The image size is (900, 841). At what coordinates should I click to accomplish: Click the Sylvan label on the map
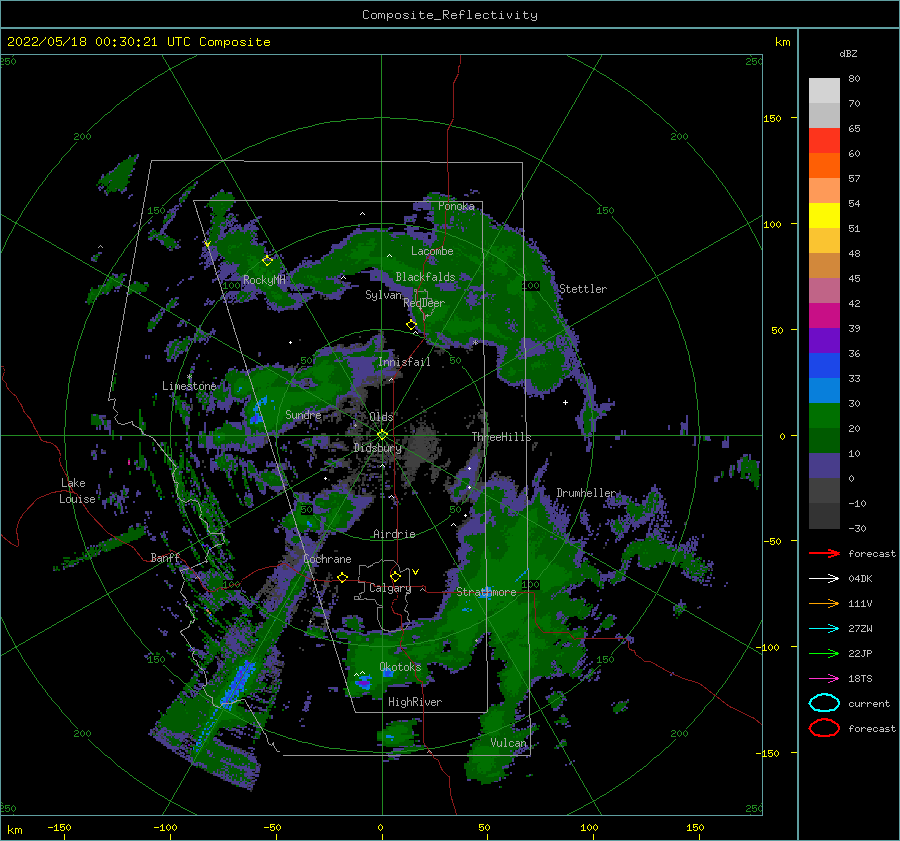[383, 295]
